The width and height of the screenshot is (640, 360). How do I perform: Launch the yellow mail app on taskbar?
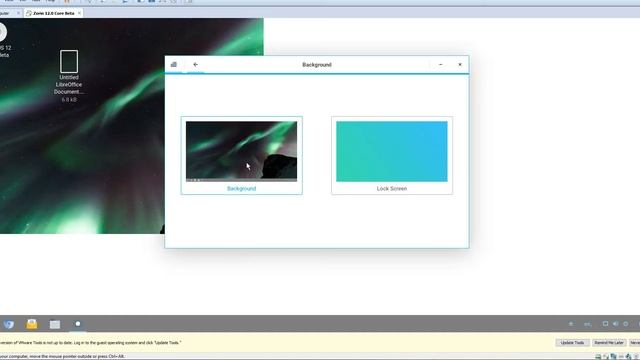click(32, 324)
